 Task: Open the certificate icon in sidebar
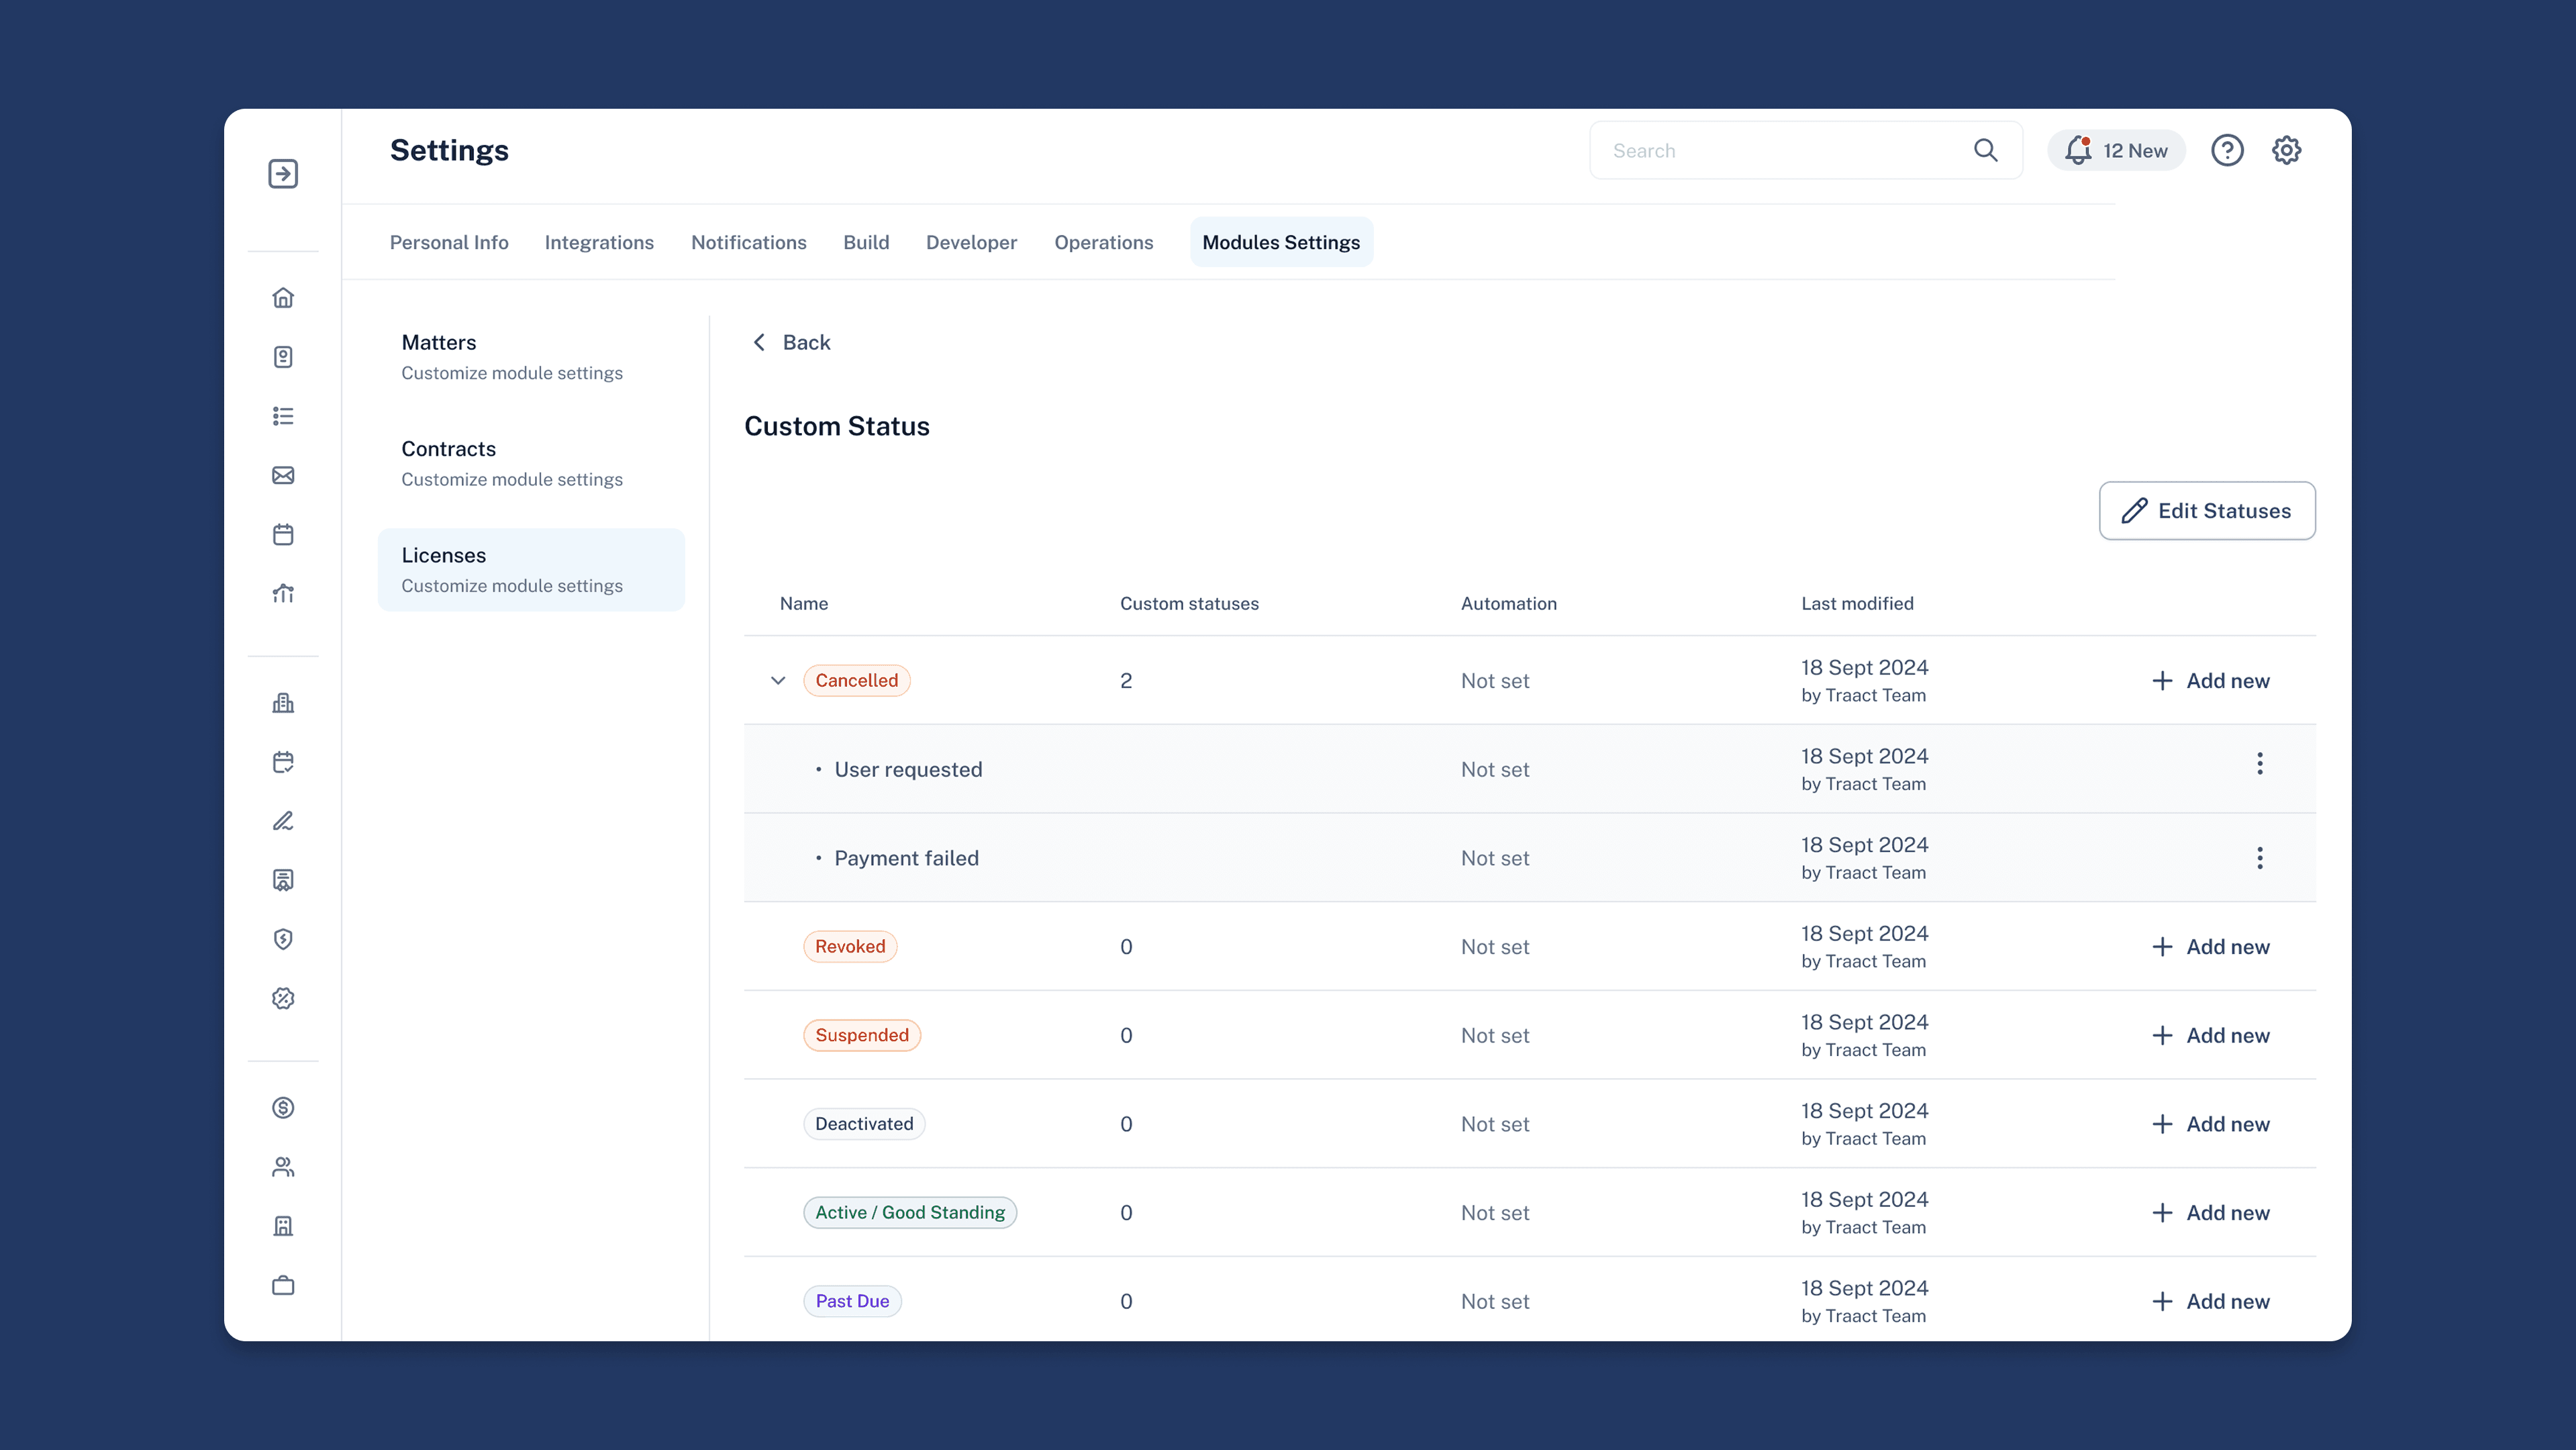(283, 880)
